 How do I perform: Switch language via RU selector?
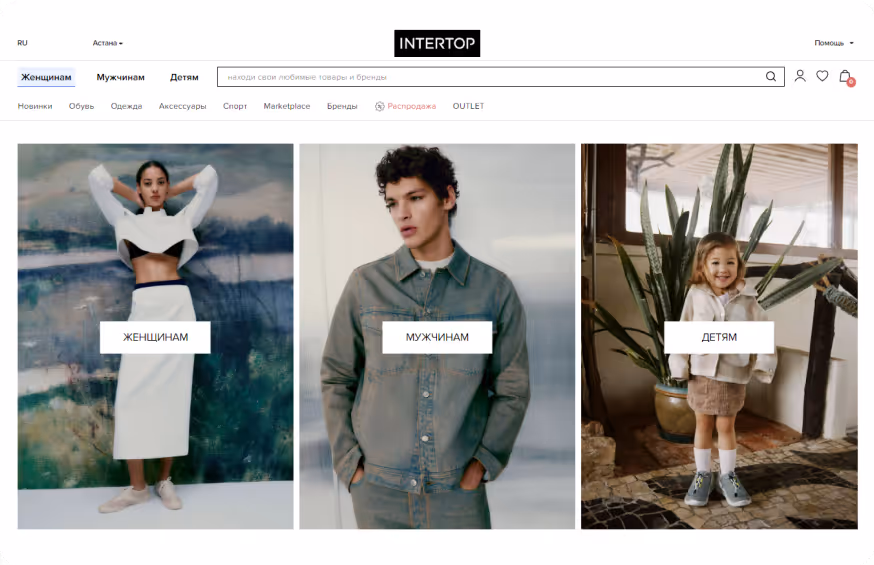point(22,43)
